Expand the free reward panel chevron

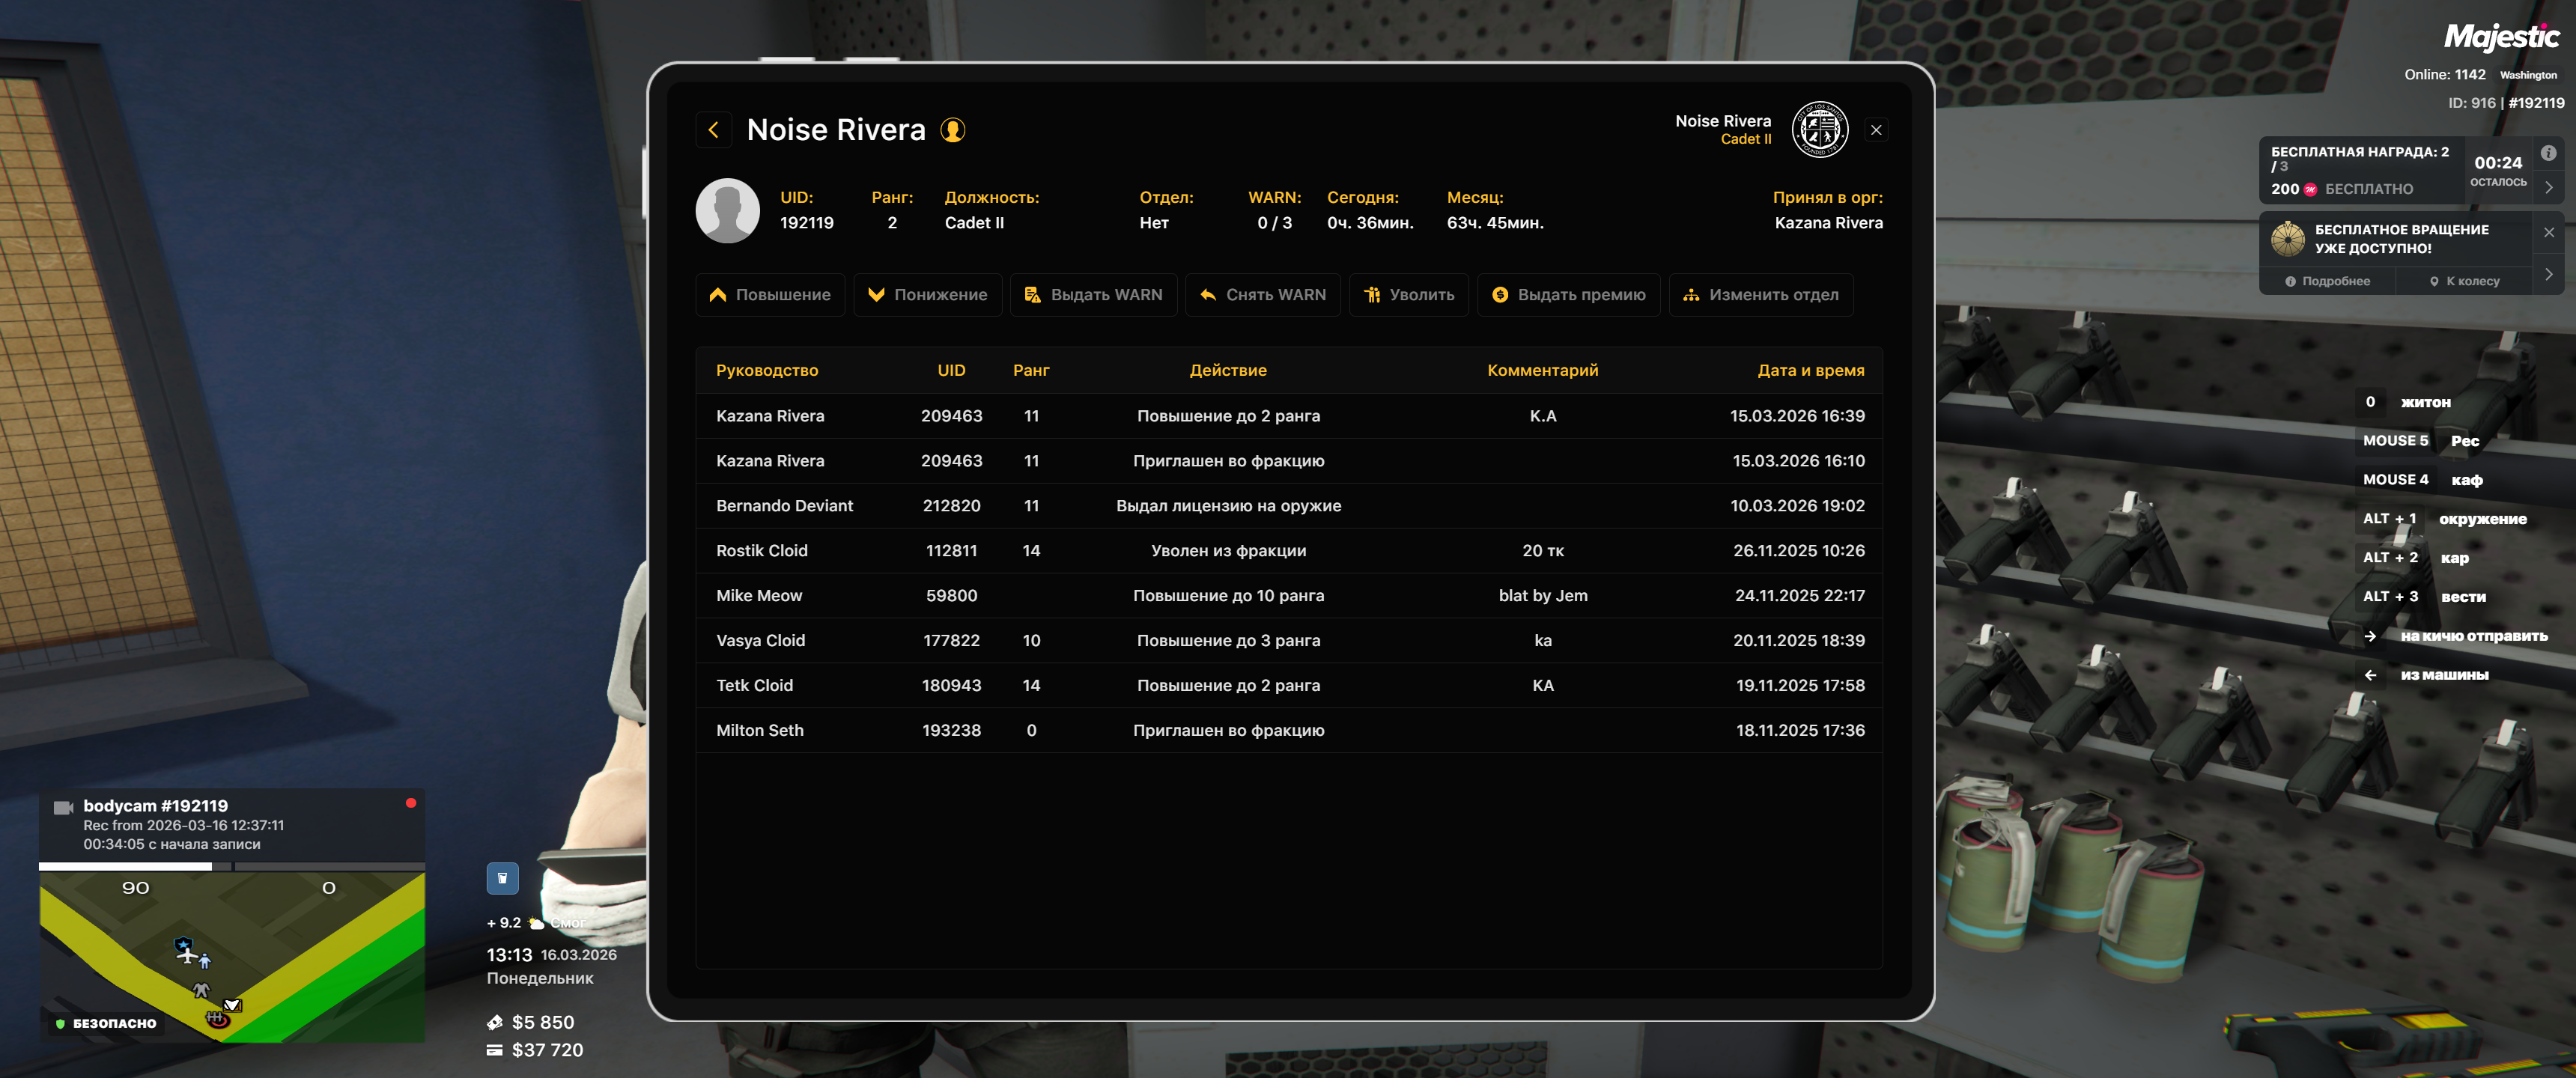point(2548,187)
